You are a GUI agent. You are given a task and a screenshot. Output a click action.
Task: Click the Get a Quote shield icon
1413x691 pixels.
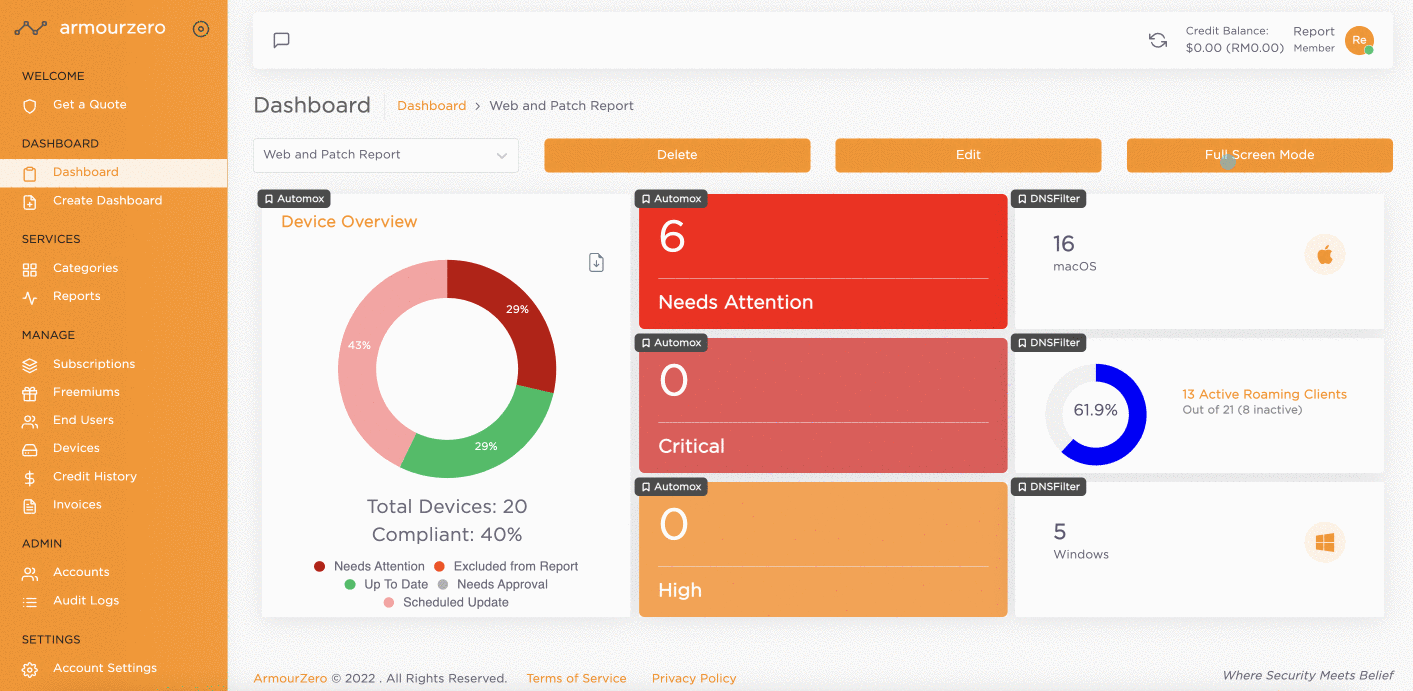tap(30, 105)
